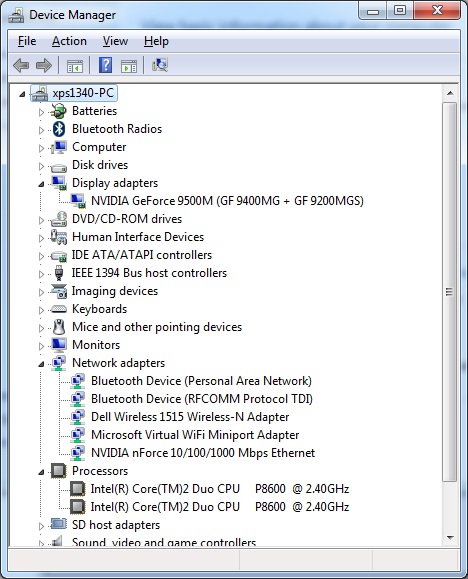
Task: Click the Processors chip icon
Action: point(59,471)
